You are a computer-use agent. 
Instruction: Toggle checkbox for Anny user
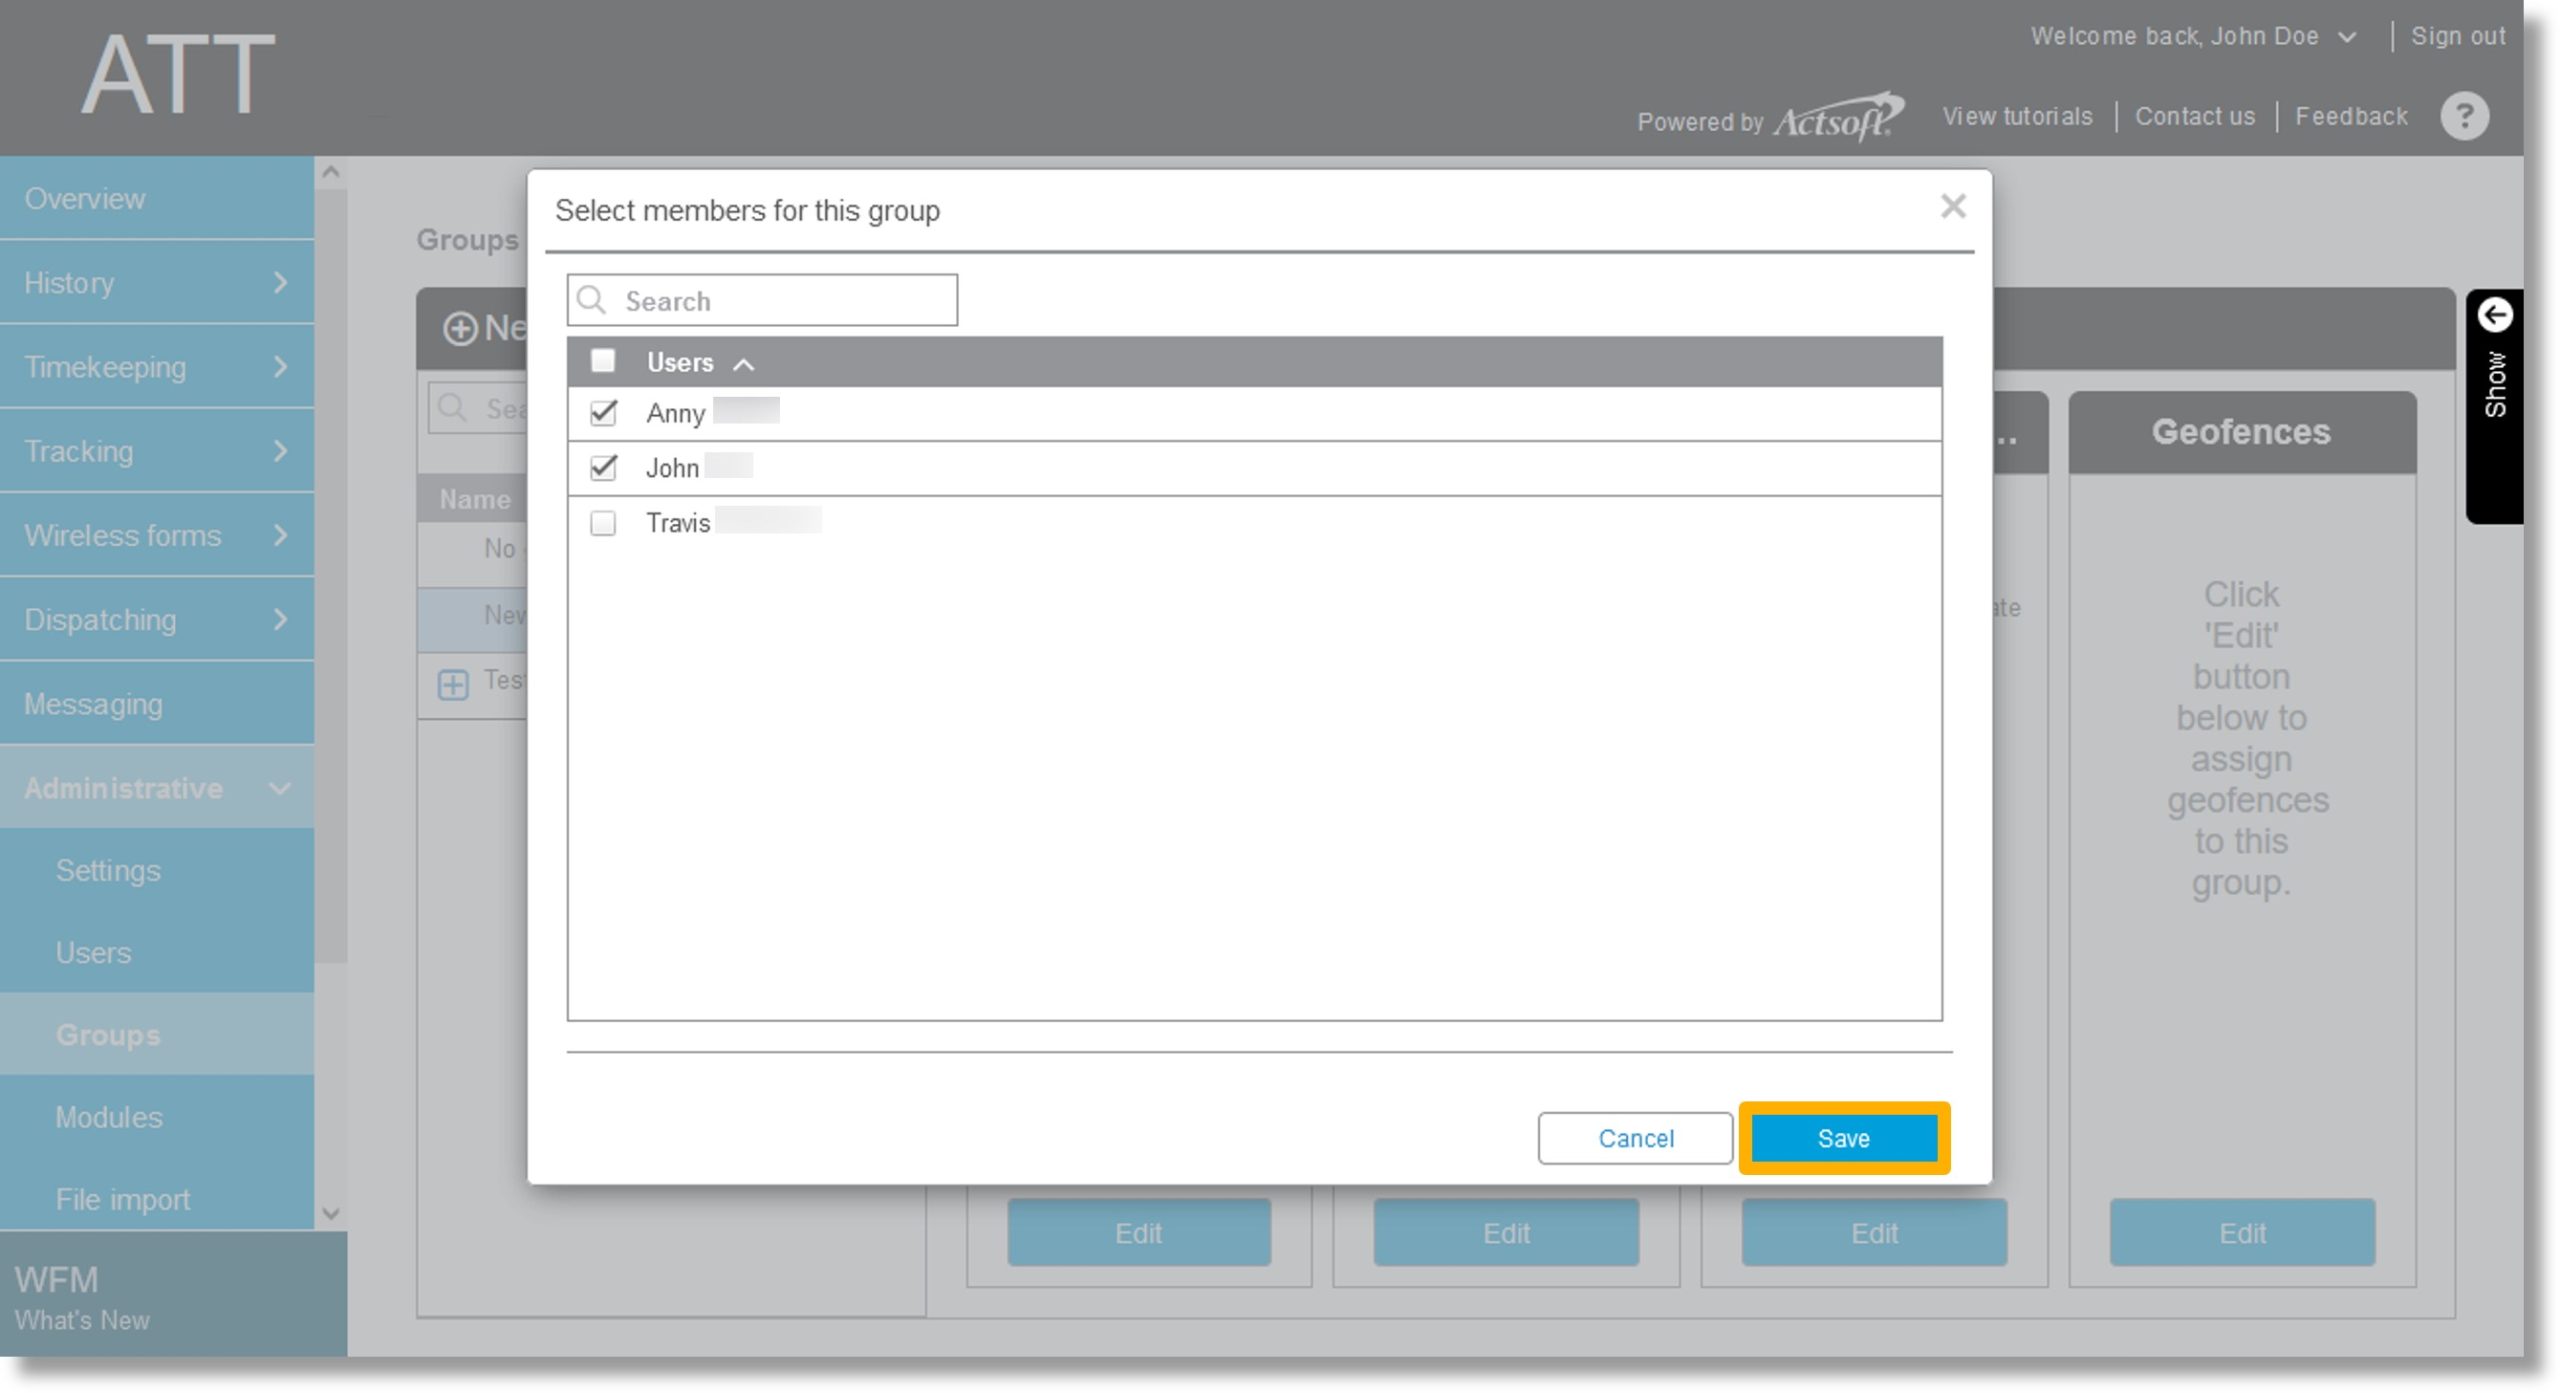click(604, 412)
